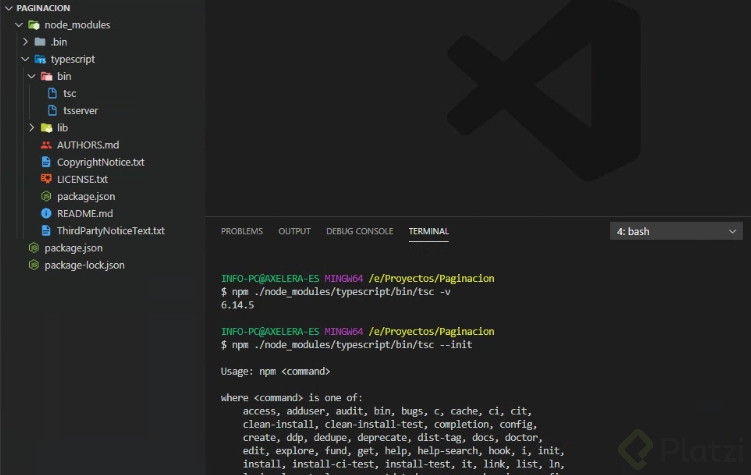
Task: Open package.json inside typescript folder
Action: (x=86, y=197)
